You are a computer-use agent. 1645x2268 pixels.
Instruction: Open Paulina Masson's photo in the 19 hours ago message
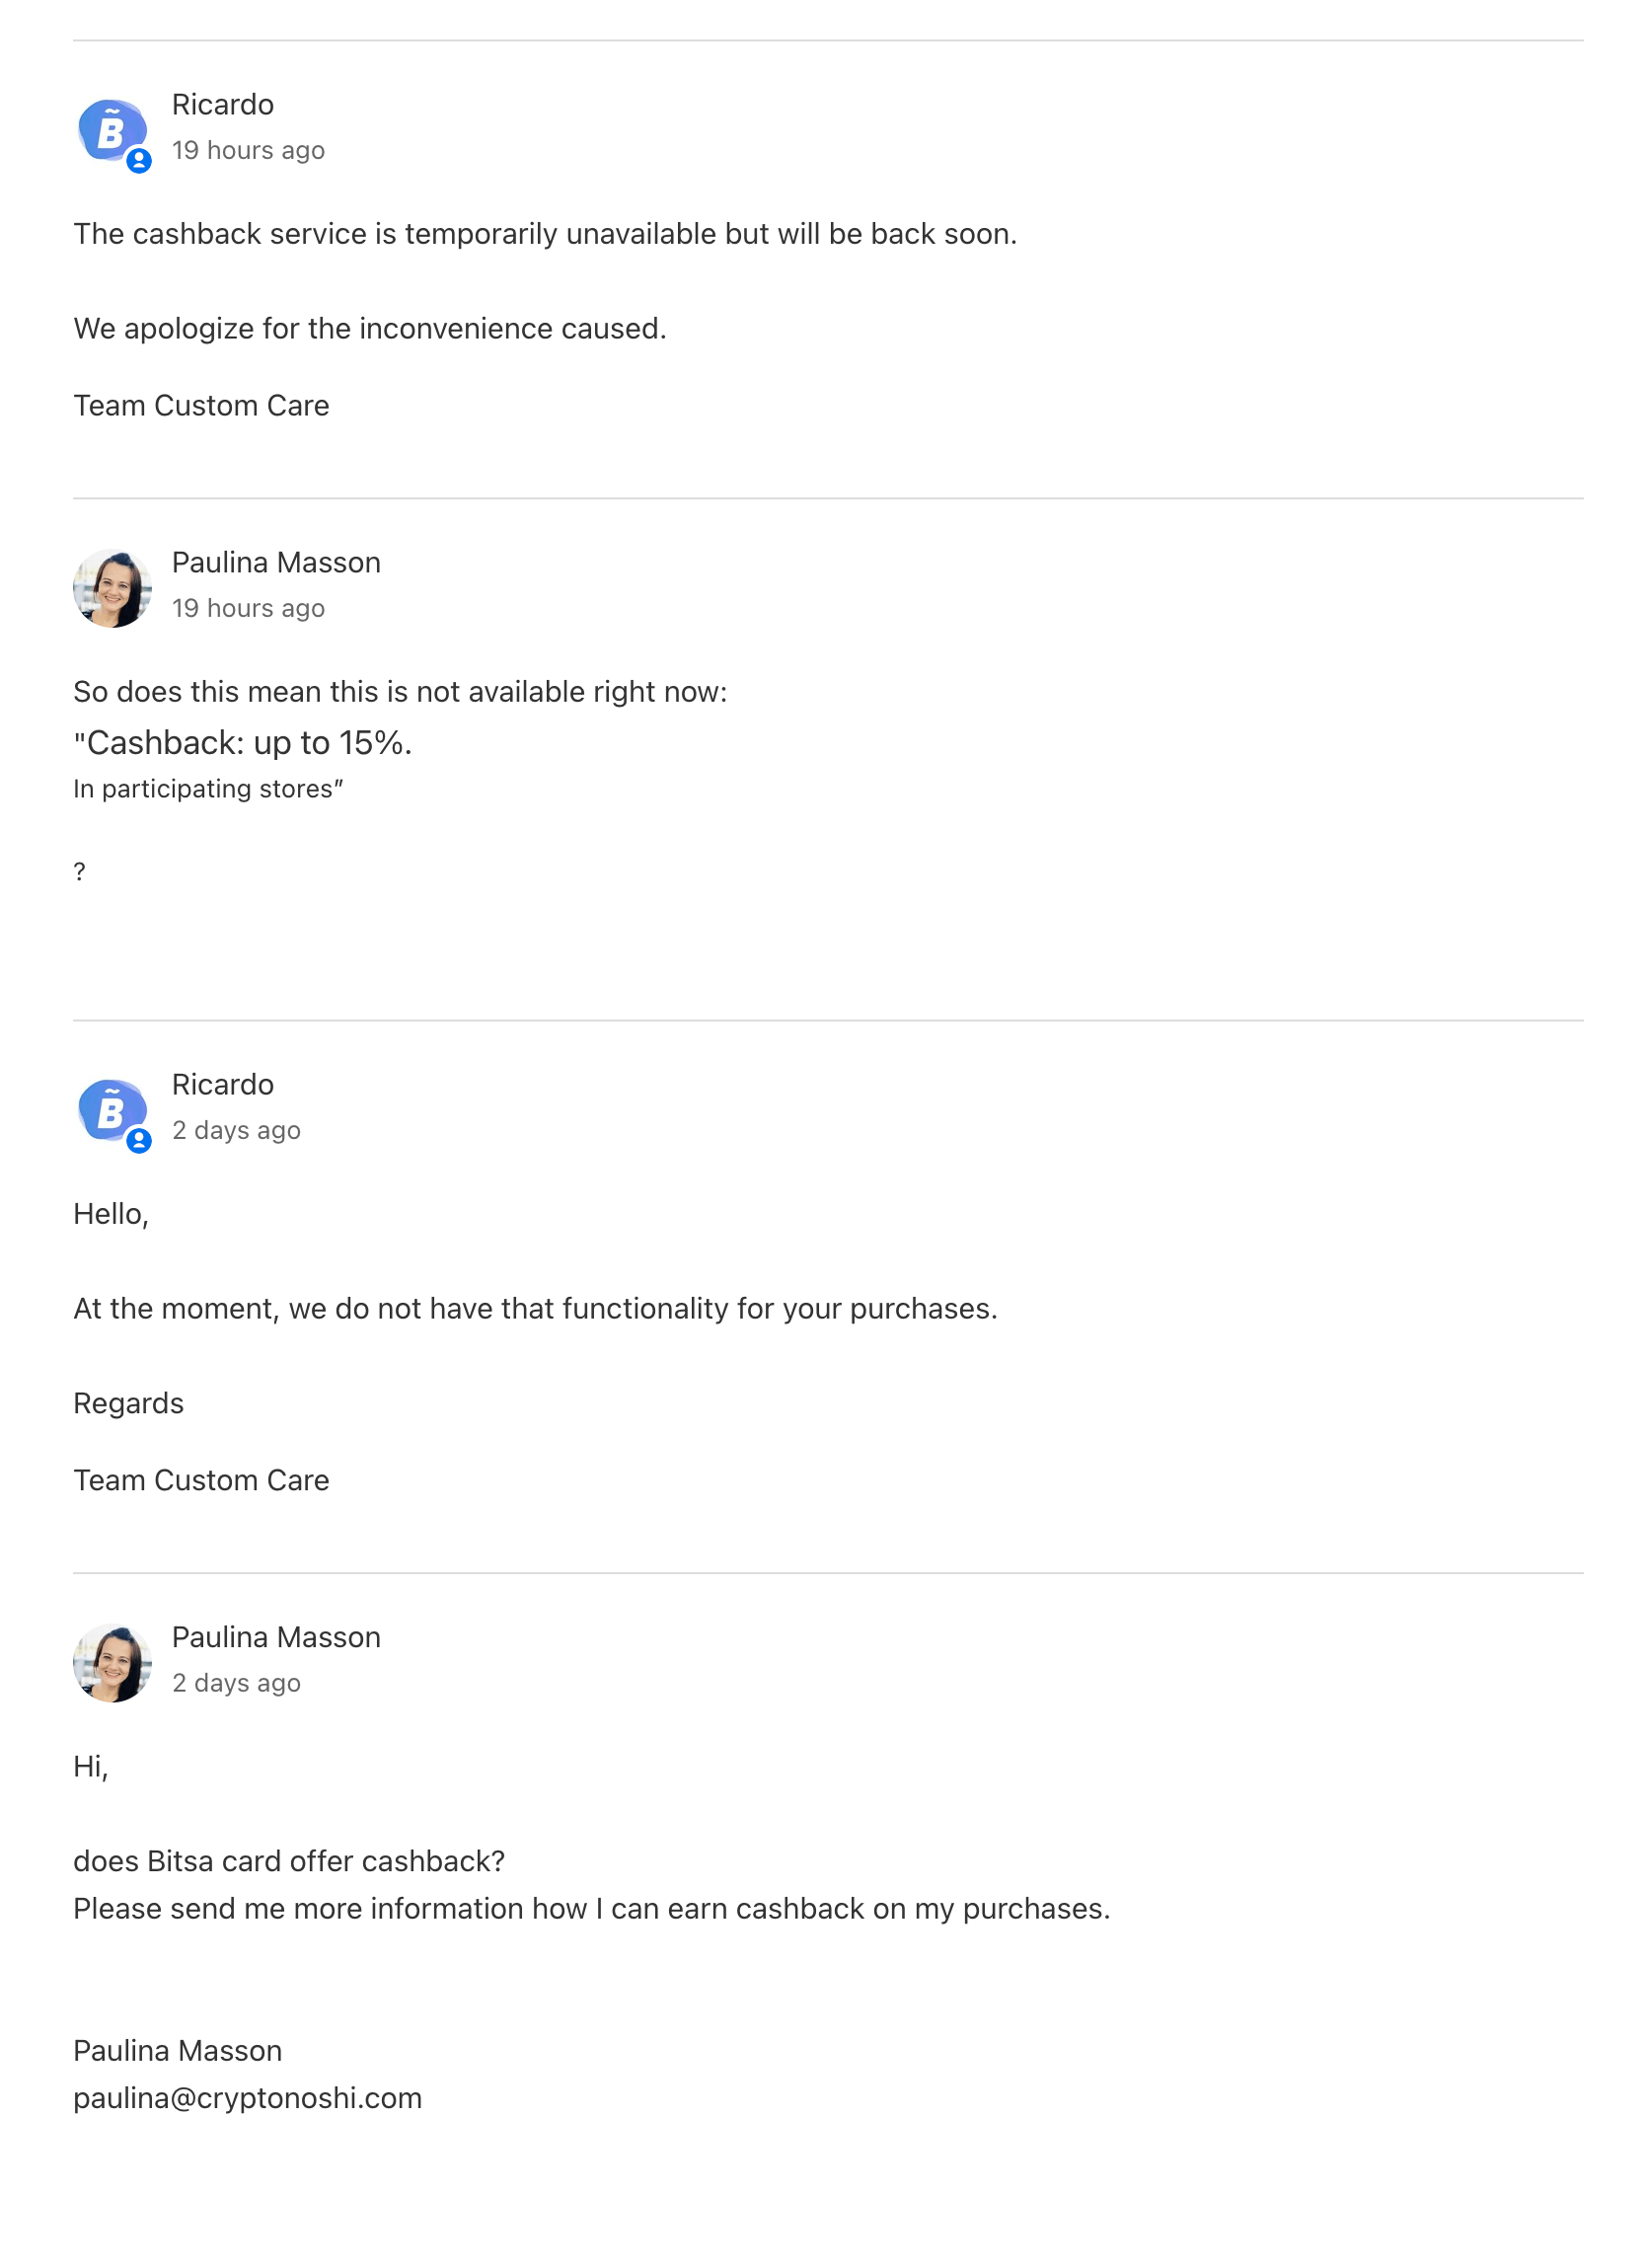112,588
